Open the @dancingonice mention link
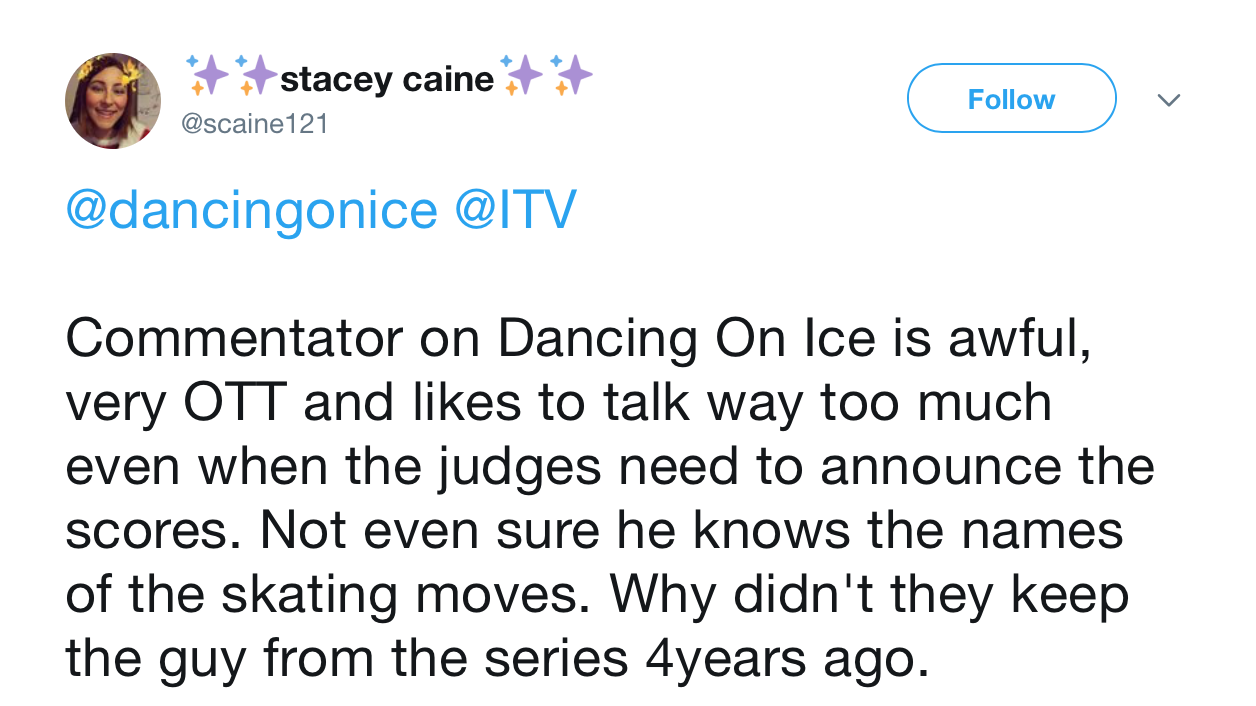 [x=252, y=211]
